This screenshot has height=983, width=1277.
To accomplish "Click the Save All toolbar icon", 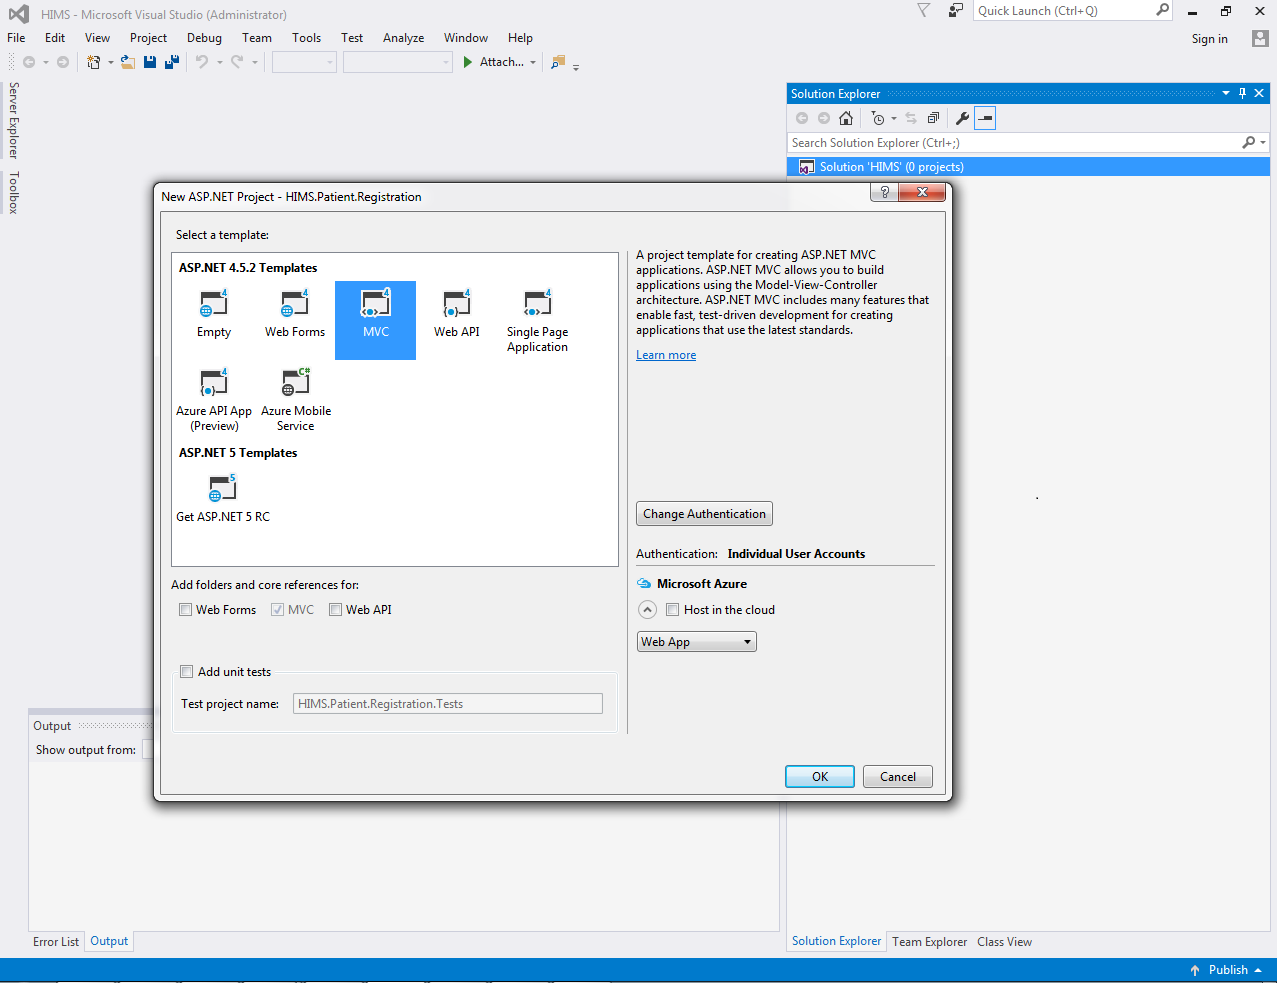I will point(172,62).
